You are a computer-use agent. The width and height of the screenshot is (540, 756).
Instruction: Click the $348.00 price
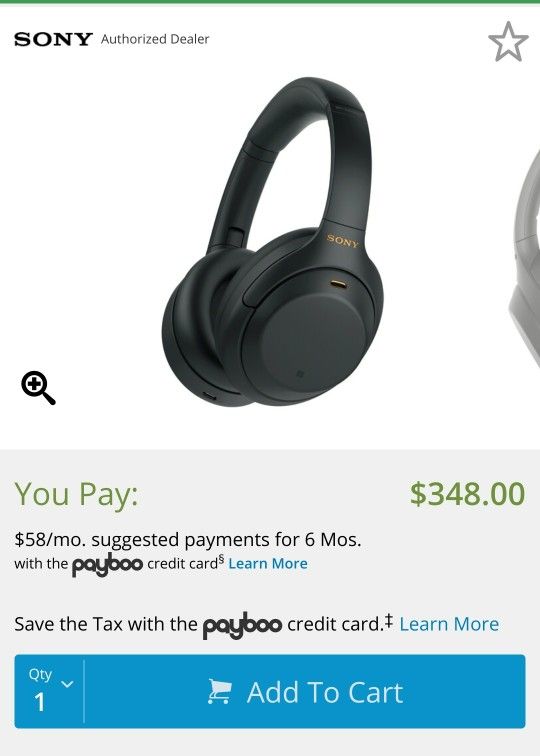tap(467, 494)
